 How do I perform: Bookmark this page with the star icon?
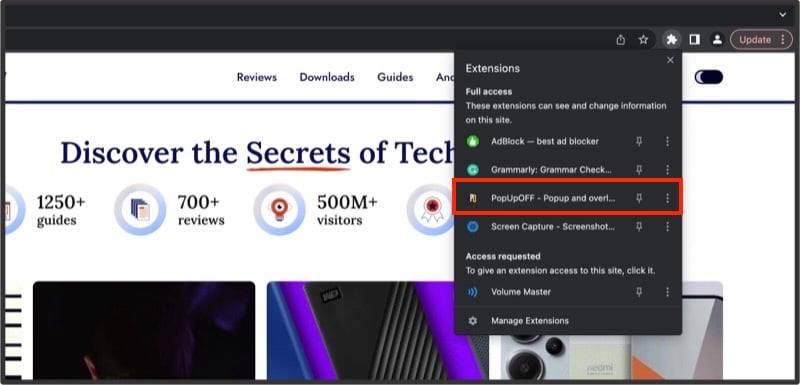point(643,39)
